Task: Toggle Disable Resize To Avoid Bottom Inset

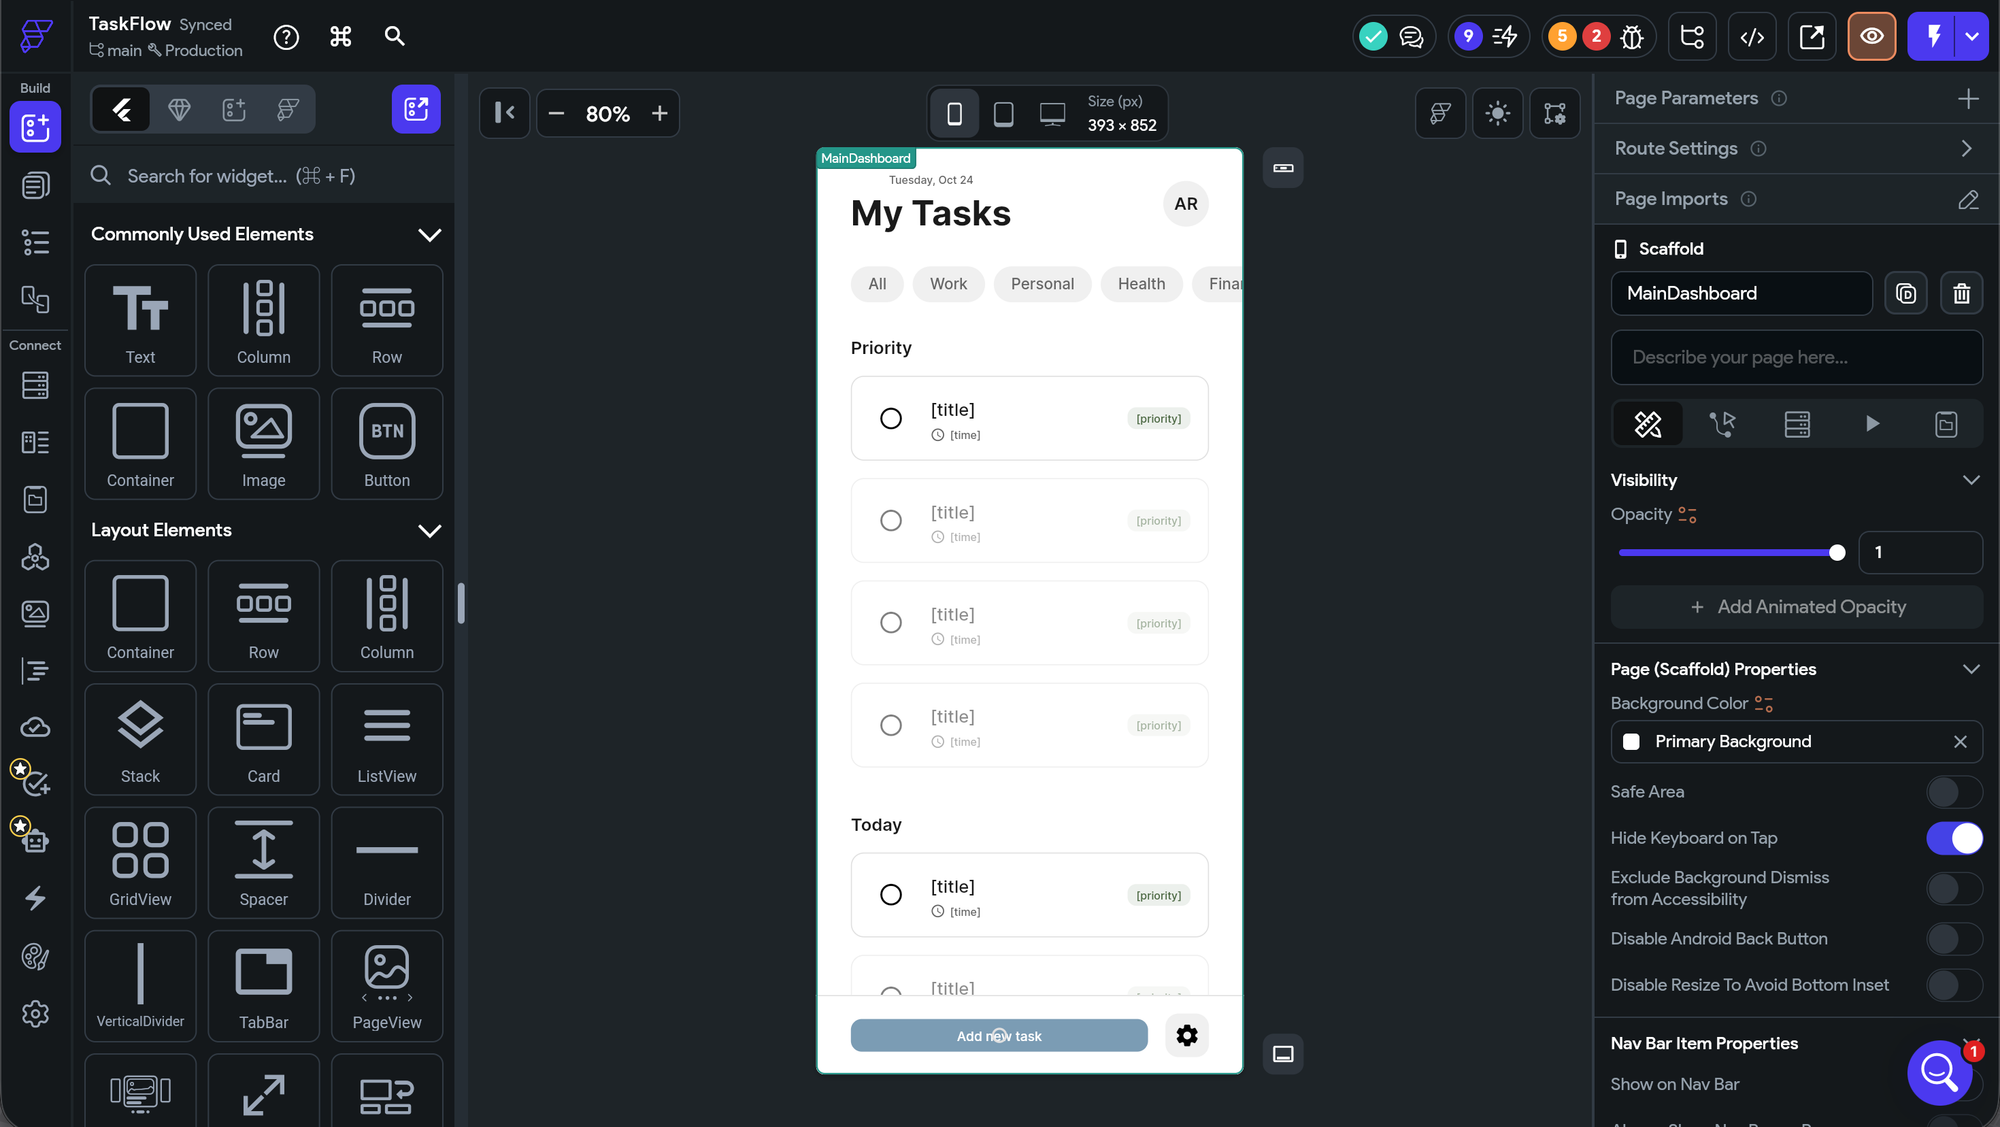Action: pos(1954,985)
